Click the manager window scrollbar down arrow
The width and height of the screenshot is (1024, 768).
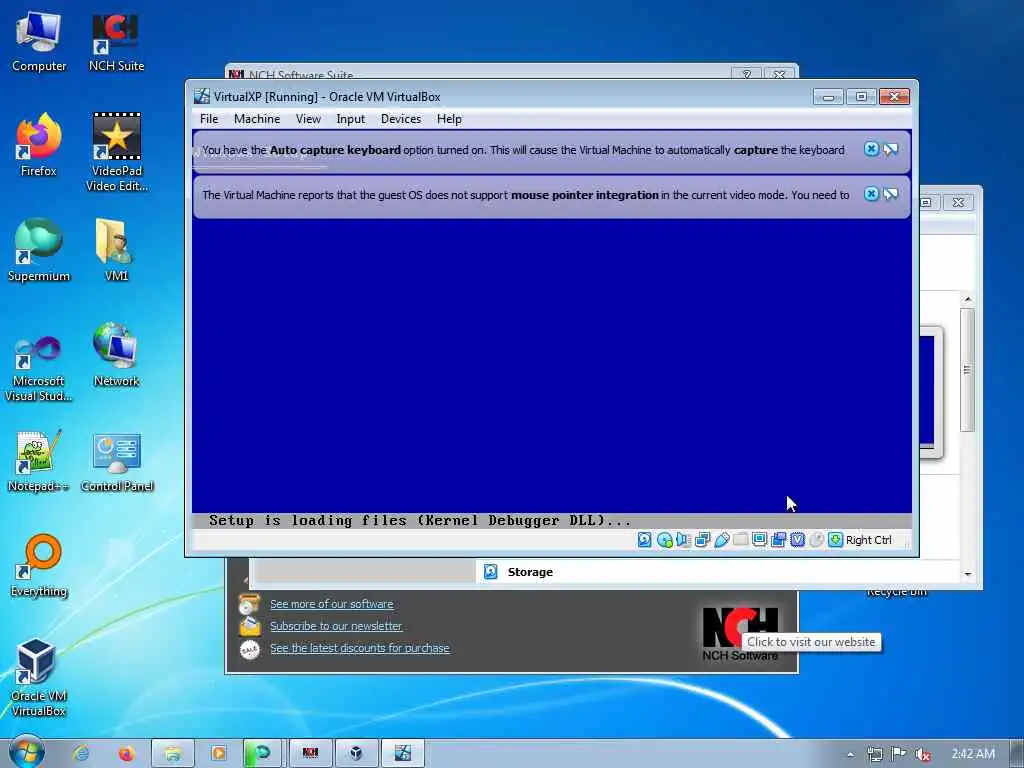(968, 574)
